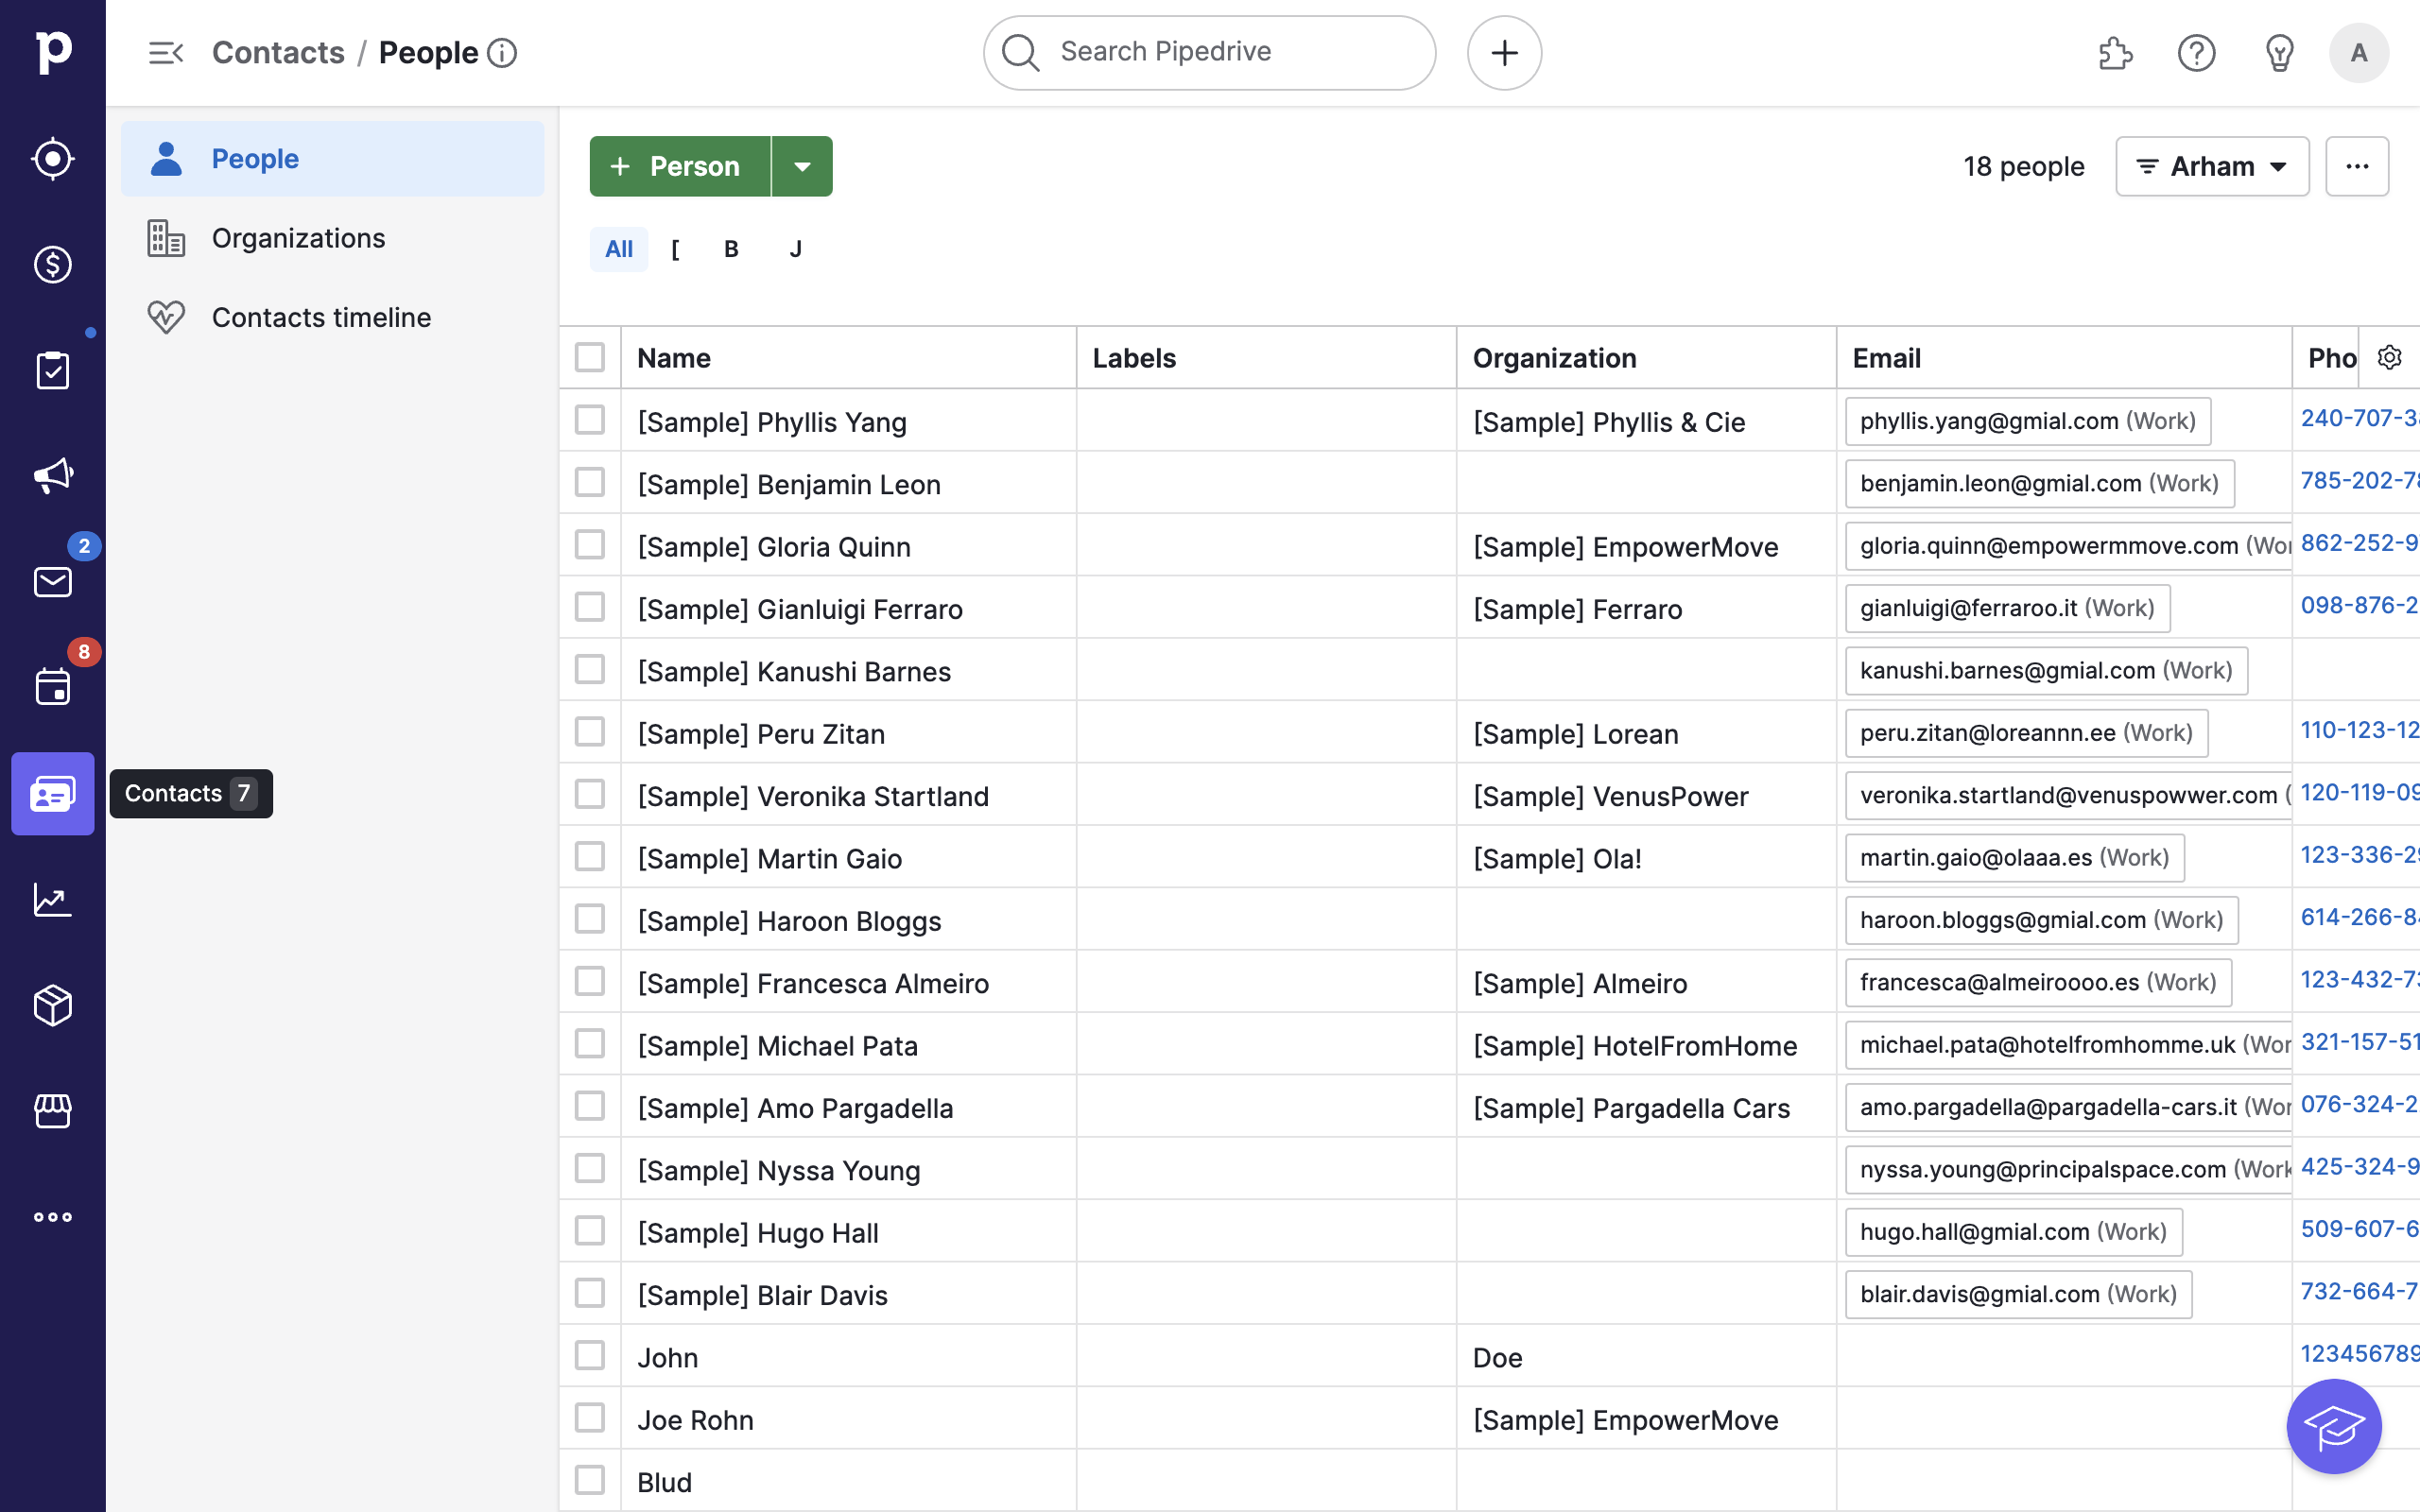Open [Sample] Benjamin Leon contact

(x=789, y=485)
